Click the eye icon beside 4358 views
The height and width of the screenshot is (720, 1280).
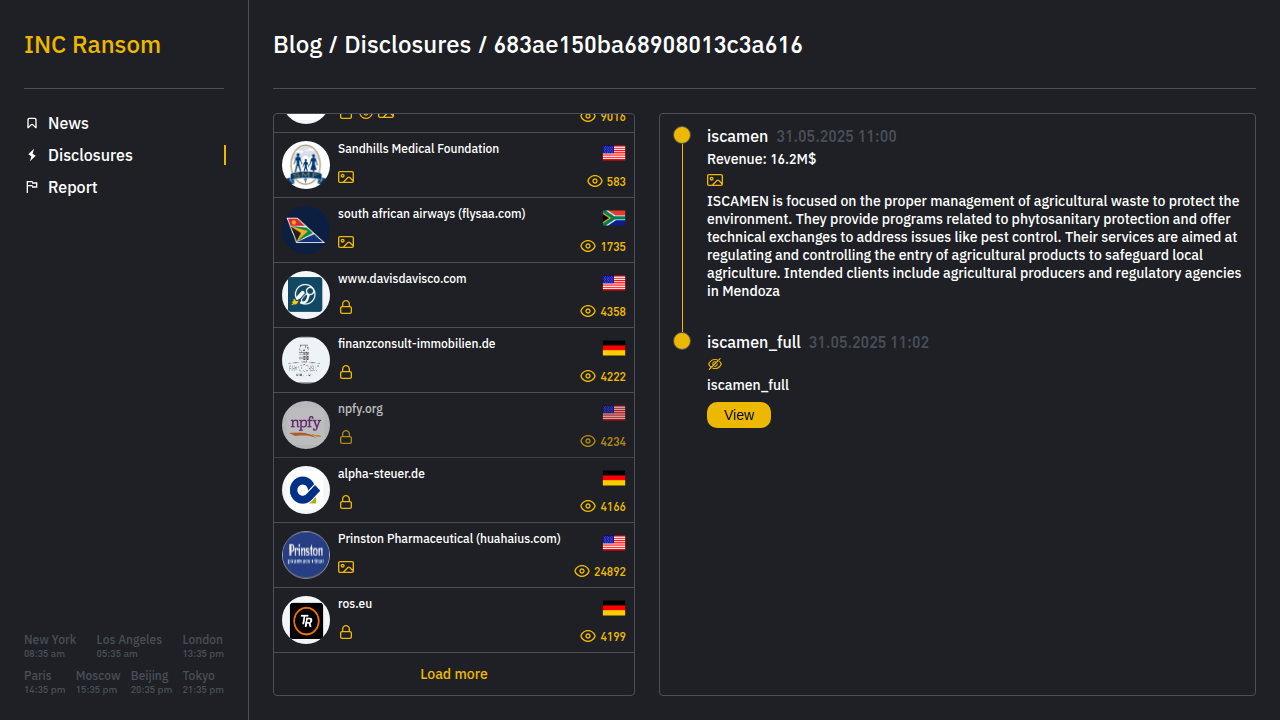(588, 311)
